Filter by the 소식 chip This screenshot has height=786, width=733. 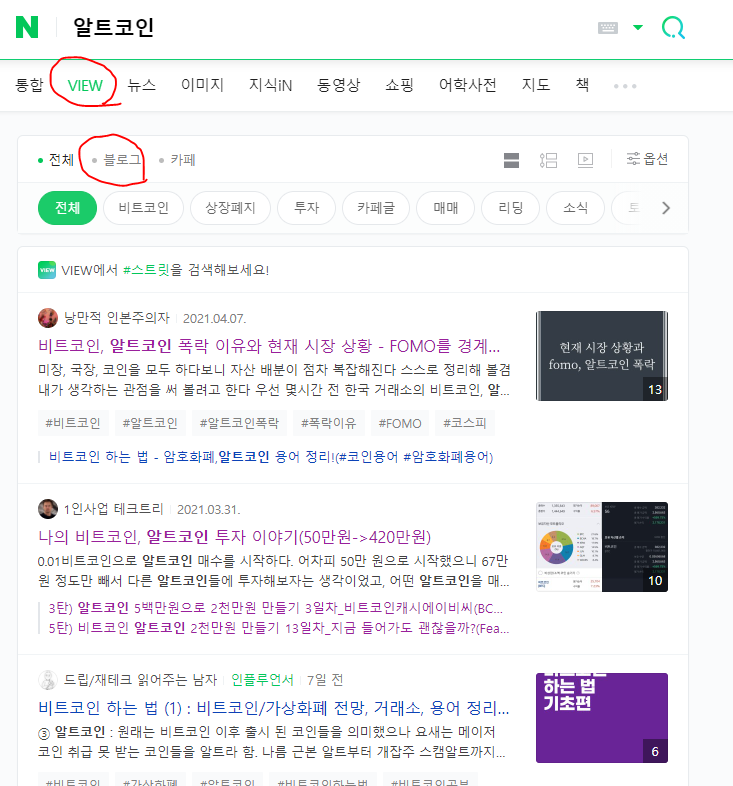pos(575,208)
